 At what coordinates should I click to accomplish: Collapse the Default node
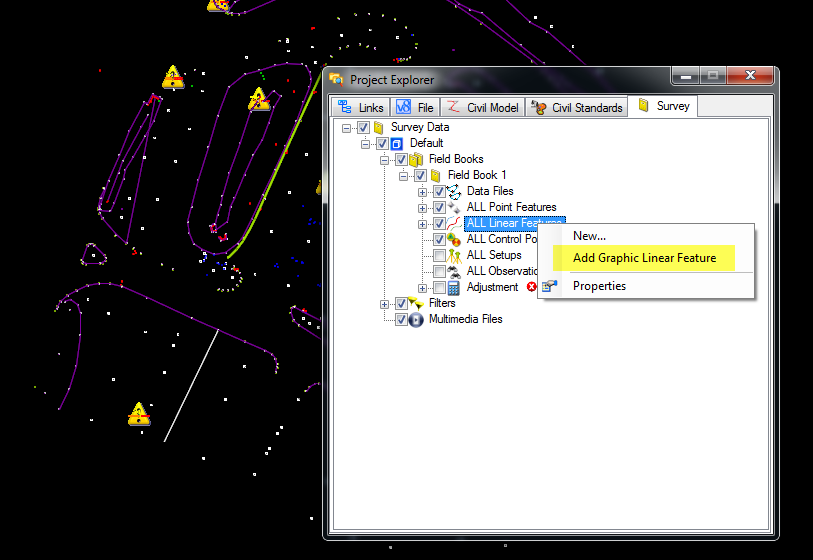click(366, 144)
